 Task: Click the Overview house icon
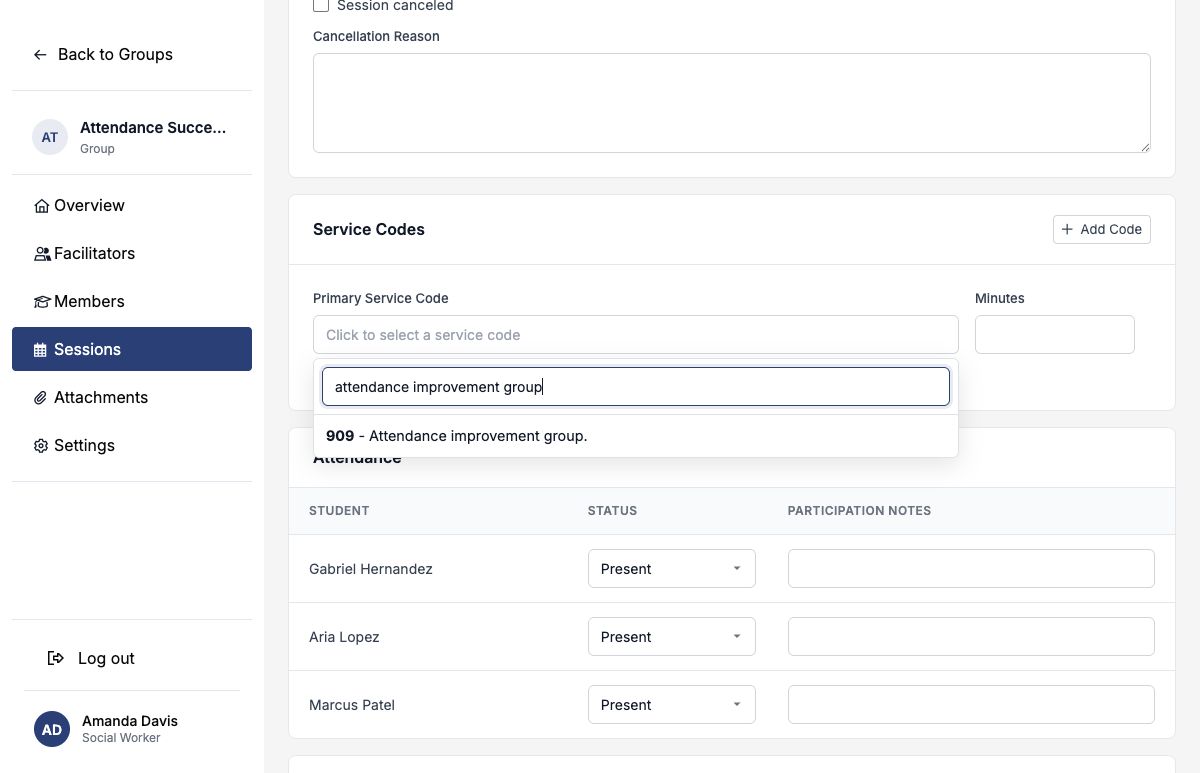pyautogui.click(x=41, y=206)
